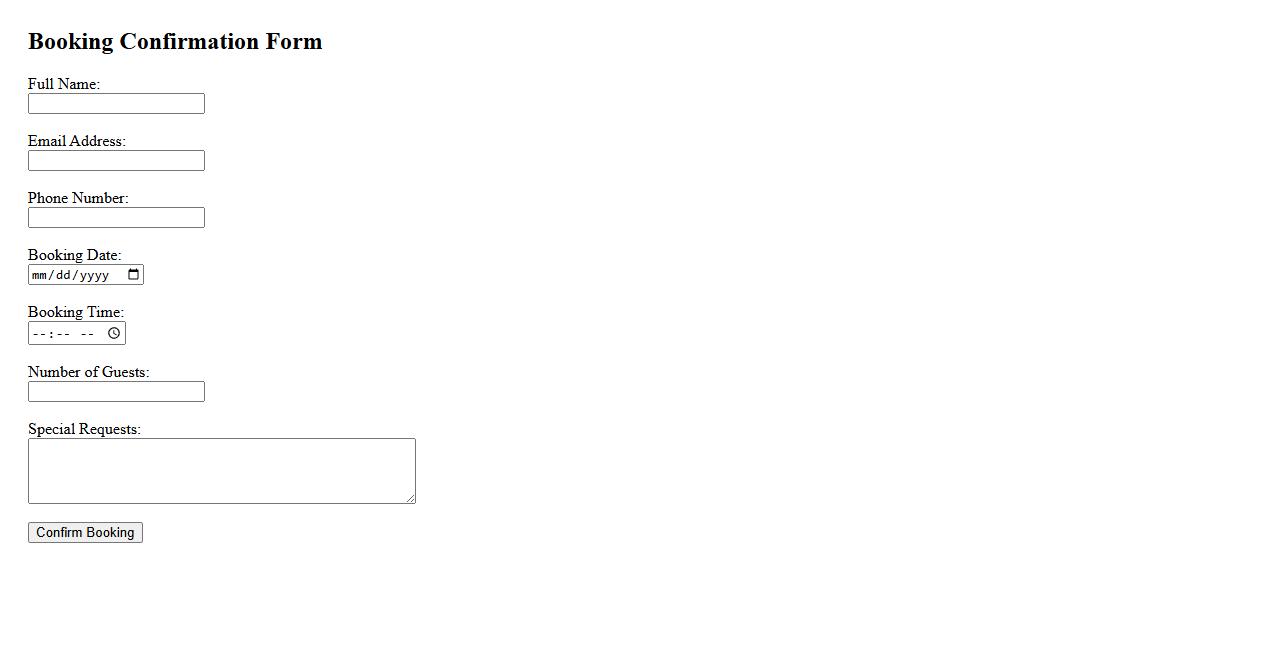This screenshot has height=650, width=1278.
Task: Focus the Email Address input box
Action: [x=116, y=161]
